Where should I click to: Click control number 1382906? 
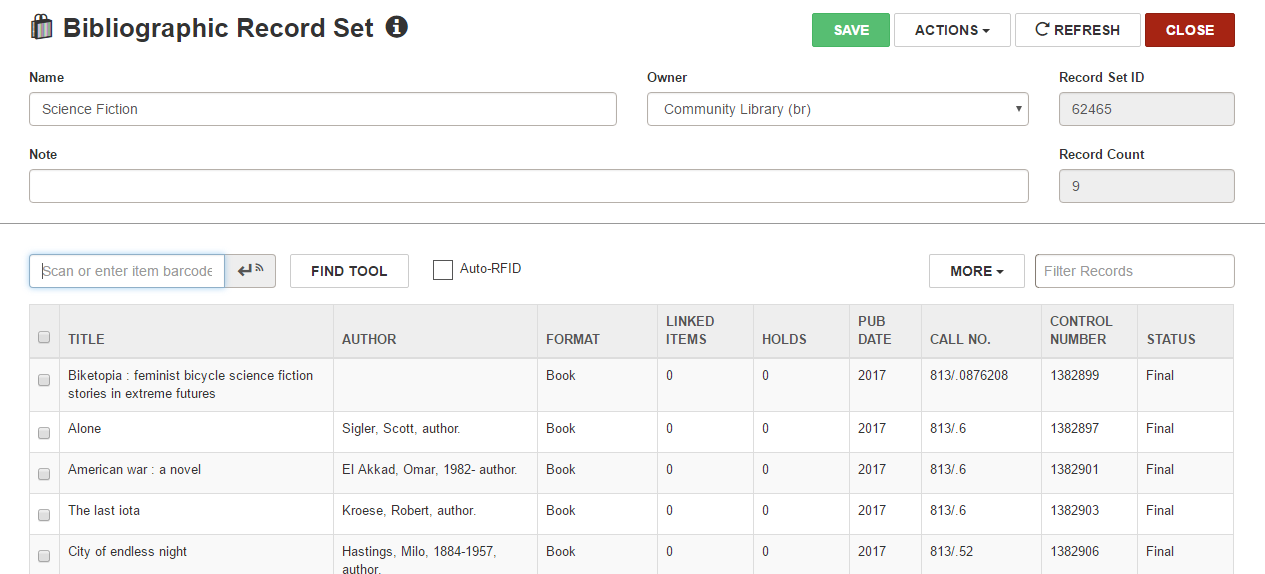1074,551
